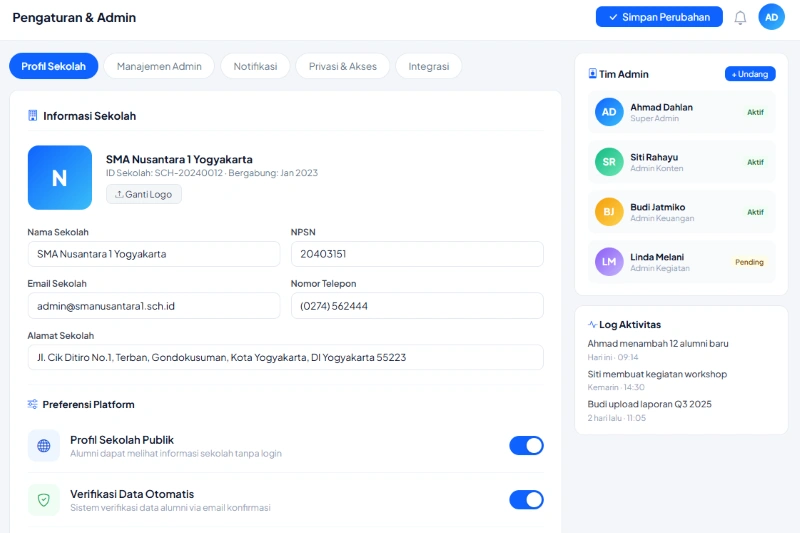Click the globe icon for Profil Sekolah Publik
Screen dimensions: 800x533
tap(44, 446)
